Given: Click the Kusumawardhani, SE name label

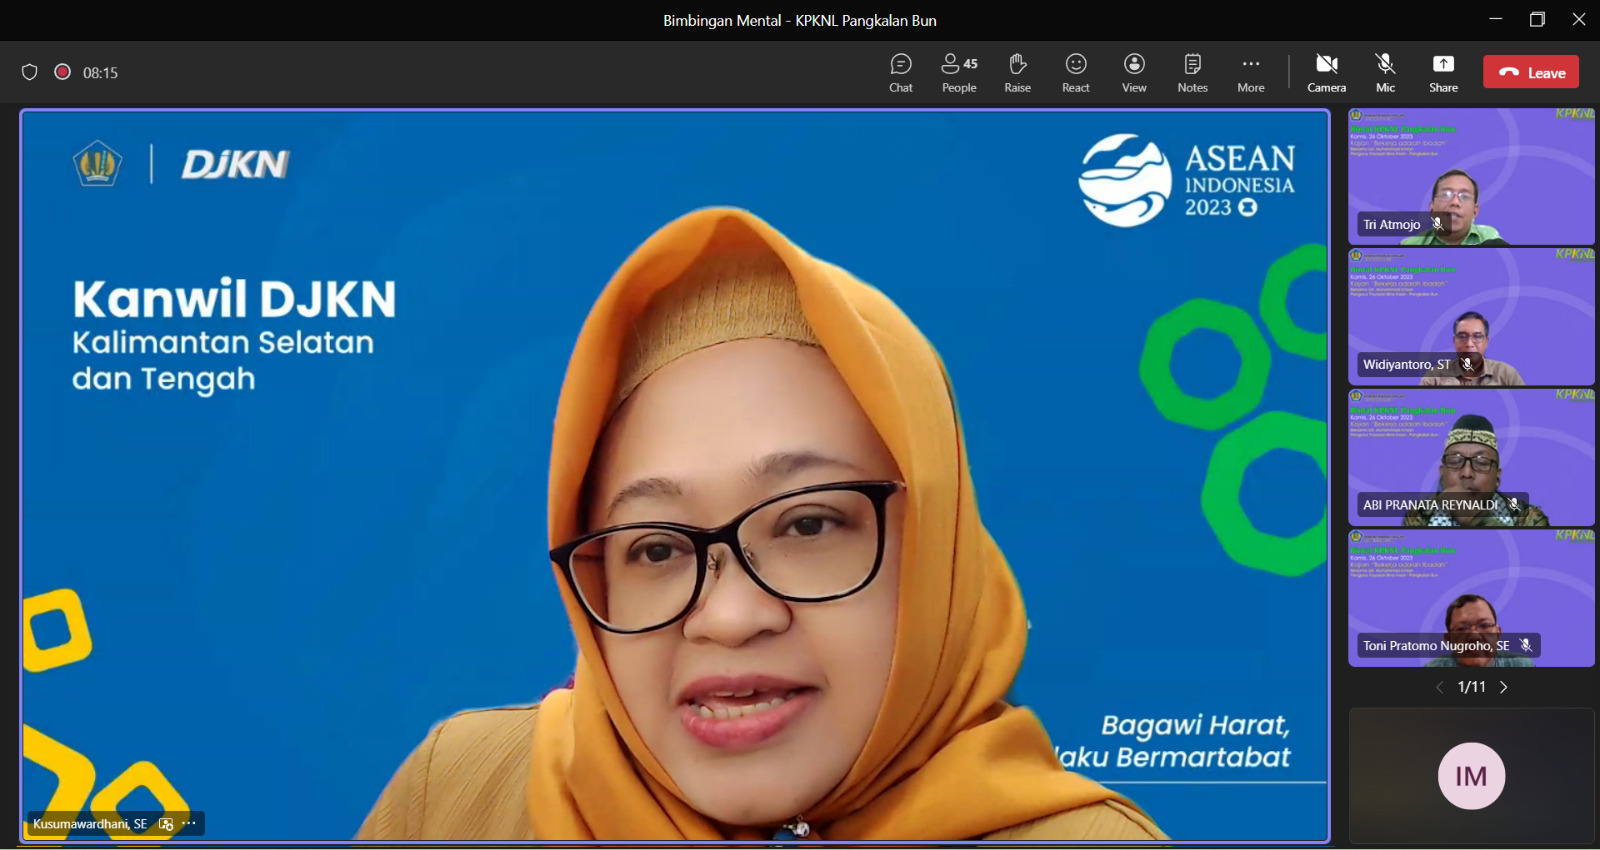Looking at the screenshot, I should pos(90,824).
